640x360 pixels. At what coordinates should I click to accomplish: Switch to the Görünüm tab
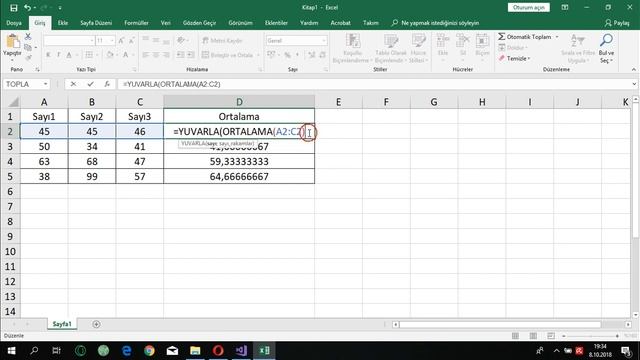240,23
